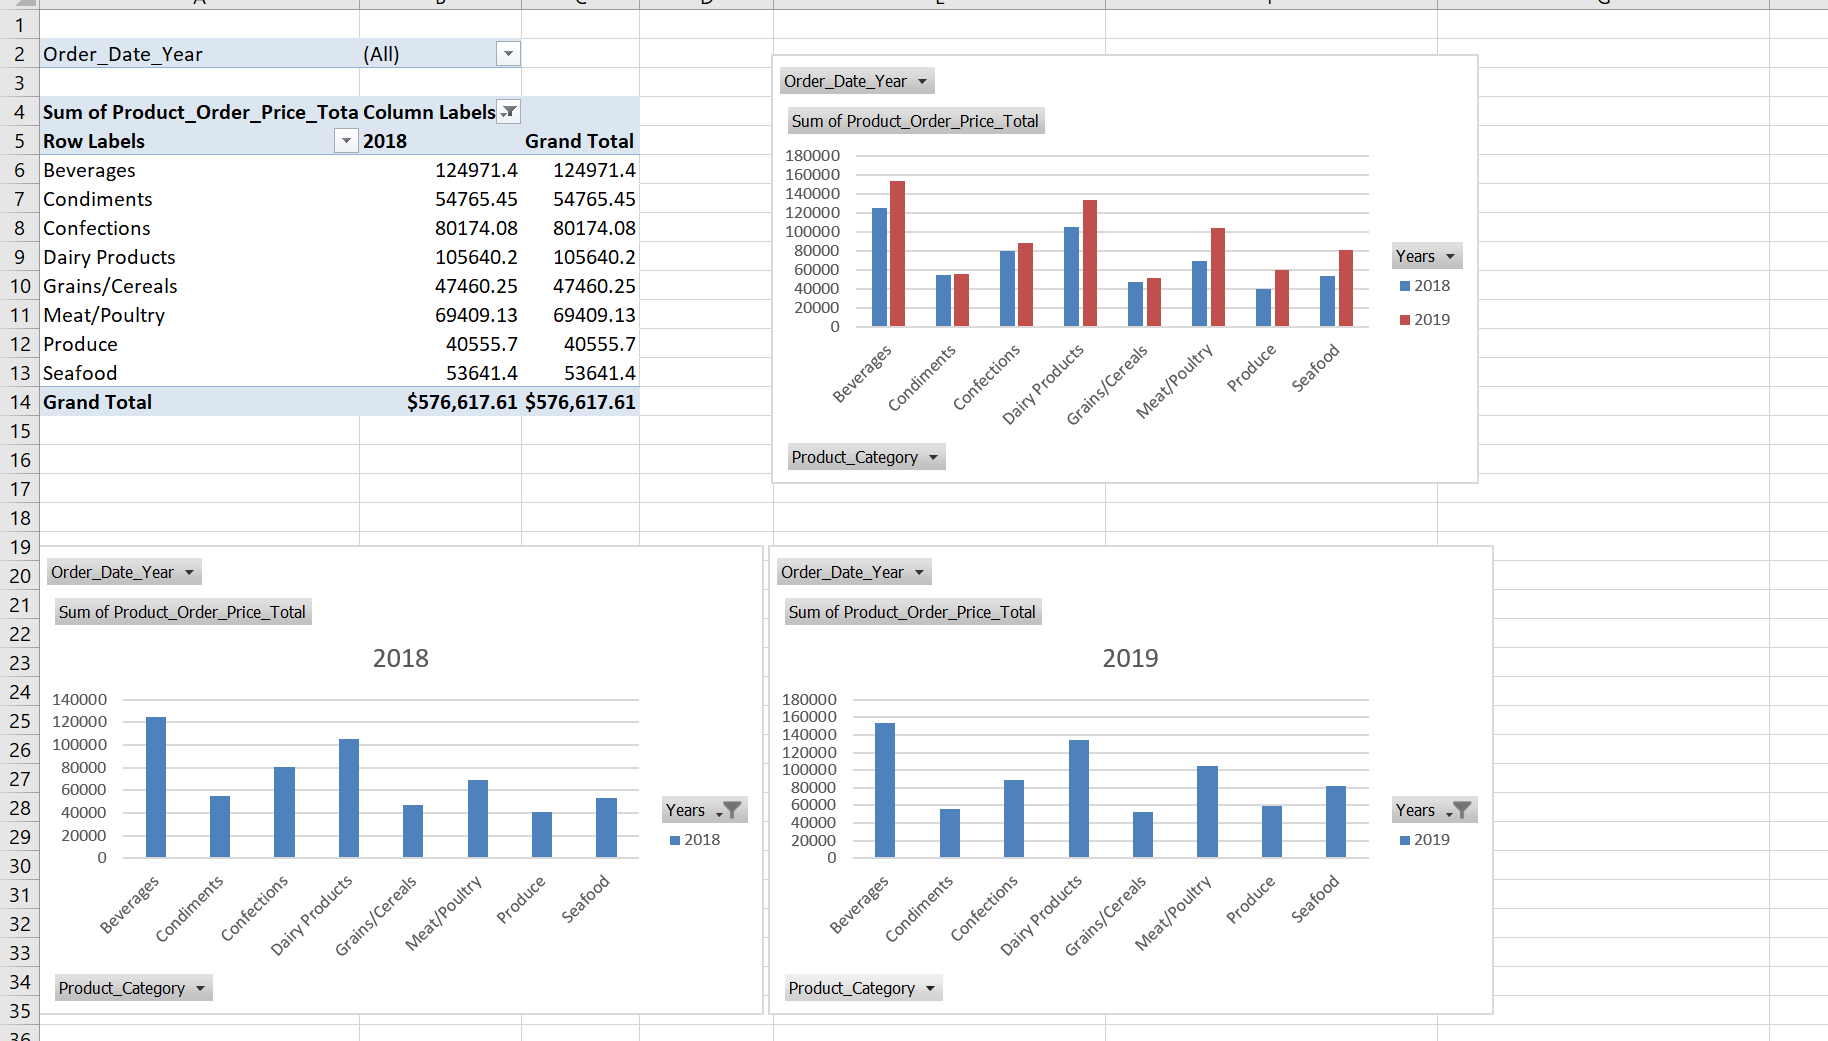Select row header 20
This screenshot has width=1828, height=1041.
(19, 576)
